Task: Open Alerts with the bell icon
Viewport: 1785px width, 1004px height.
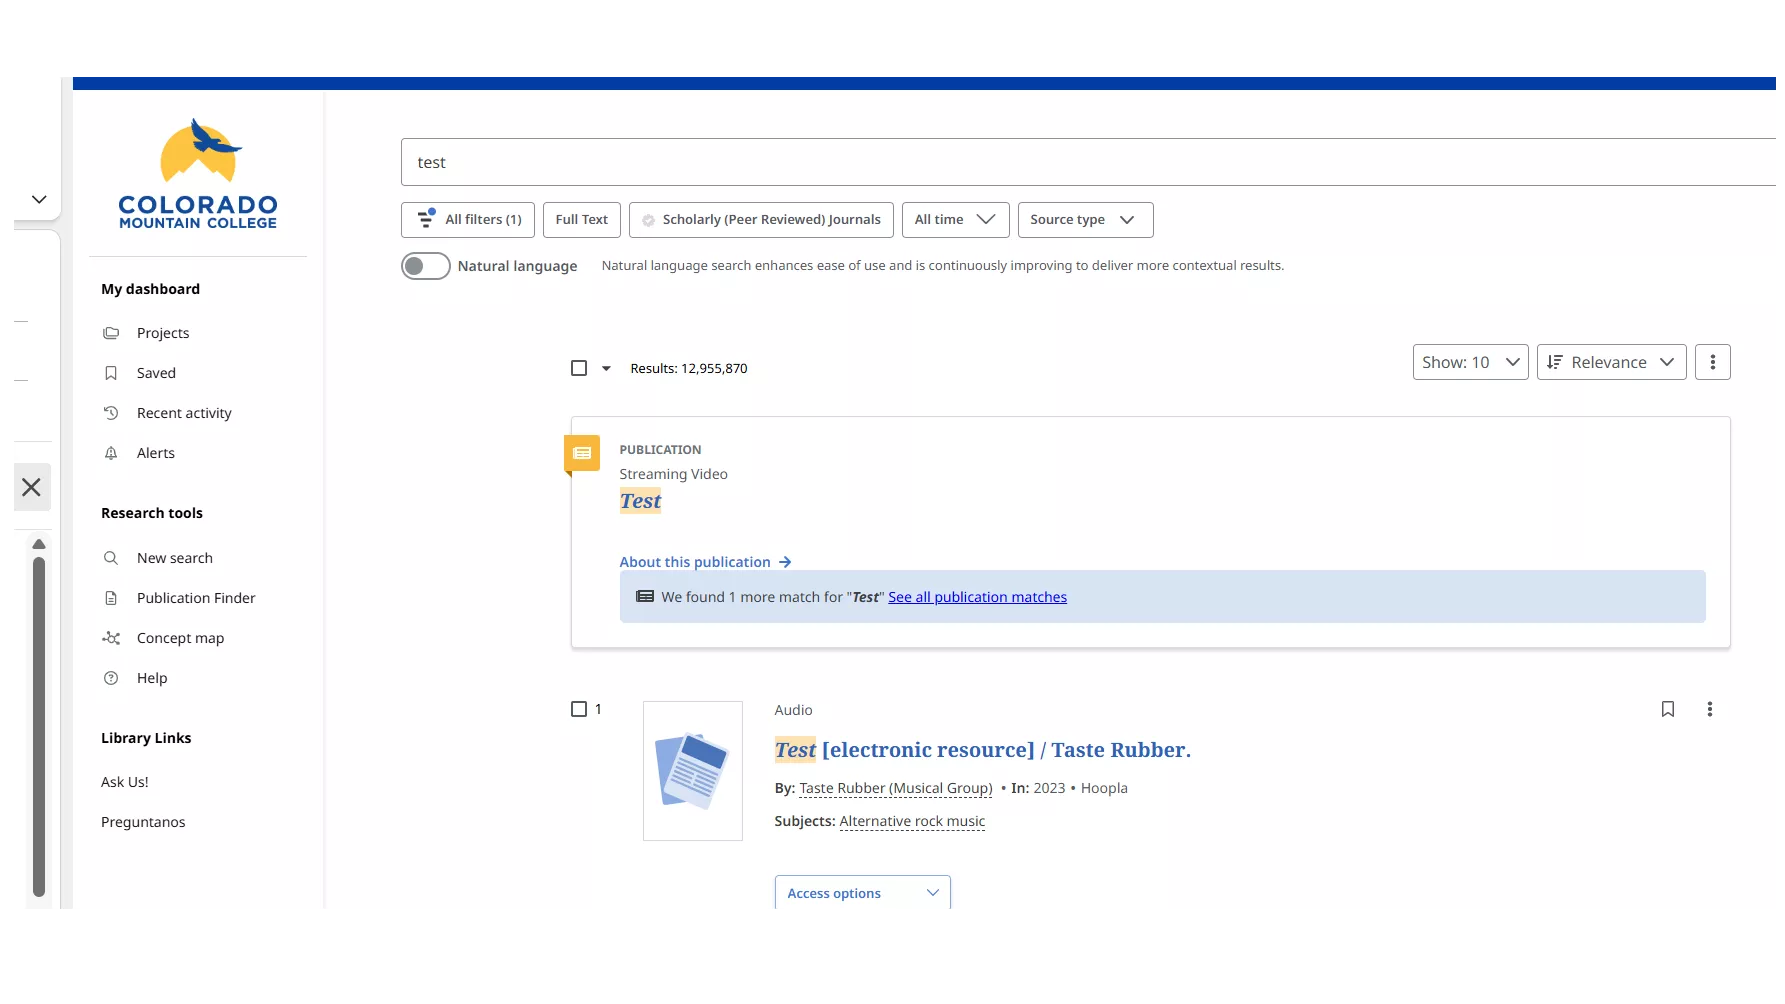Action: [155, 453]
